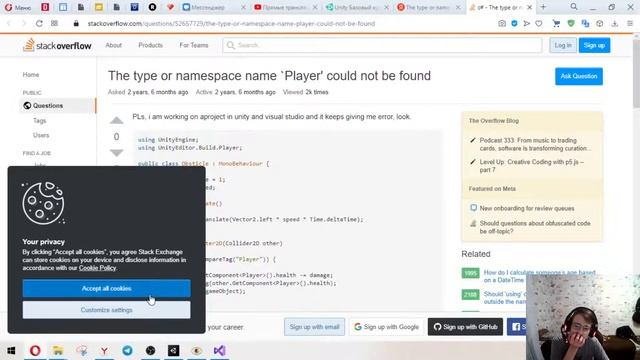This screenshot has height=360, width=640.
Task: Click the address bar URL
Action: click(x=231, y=24)
